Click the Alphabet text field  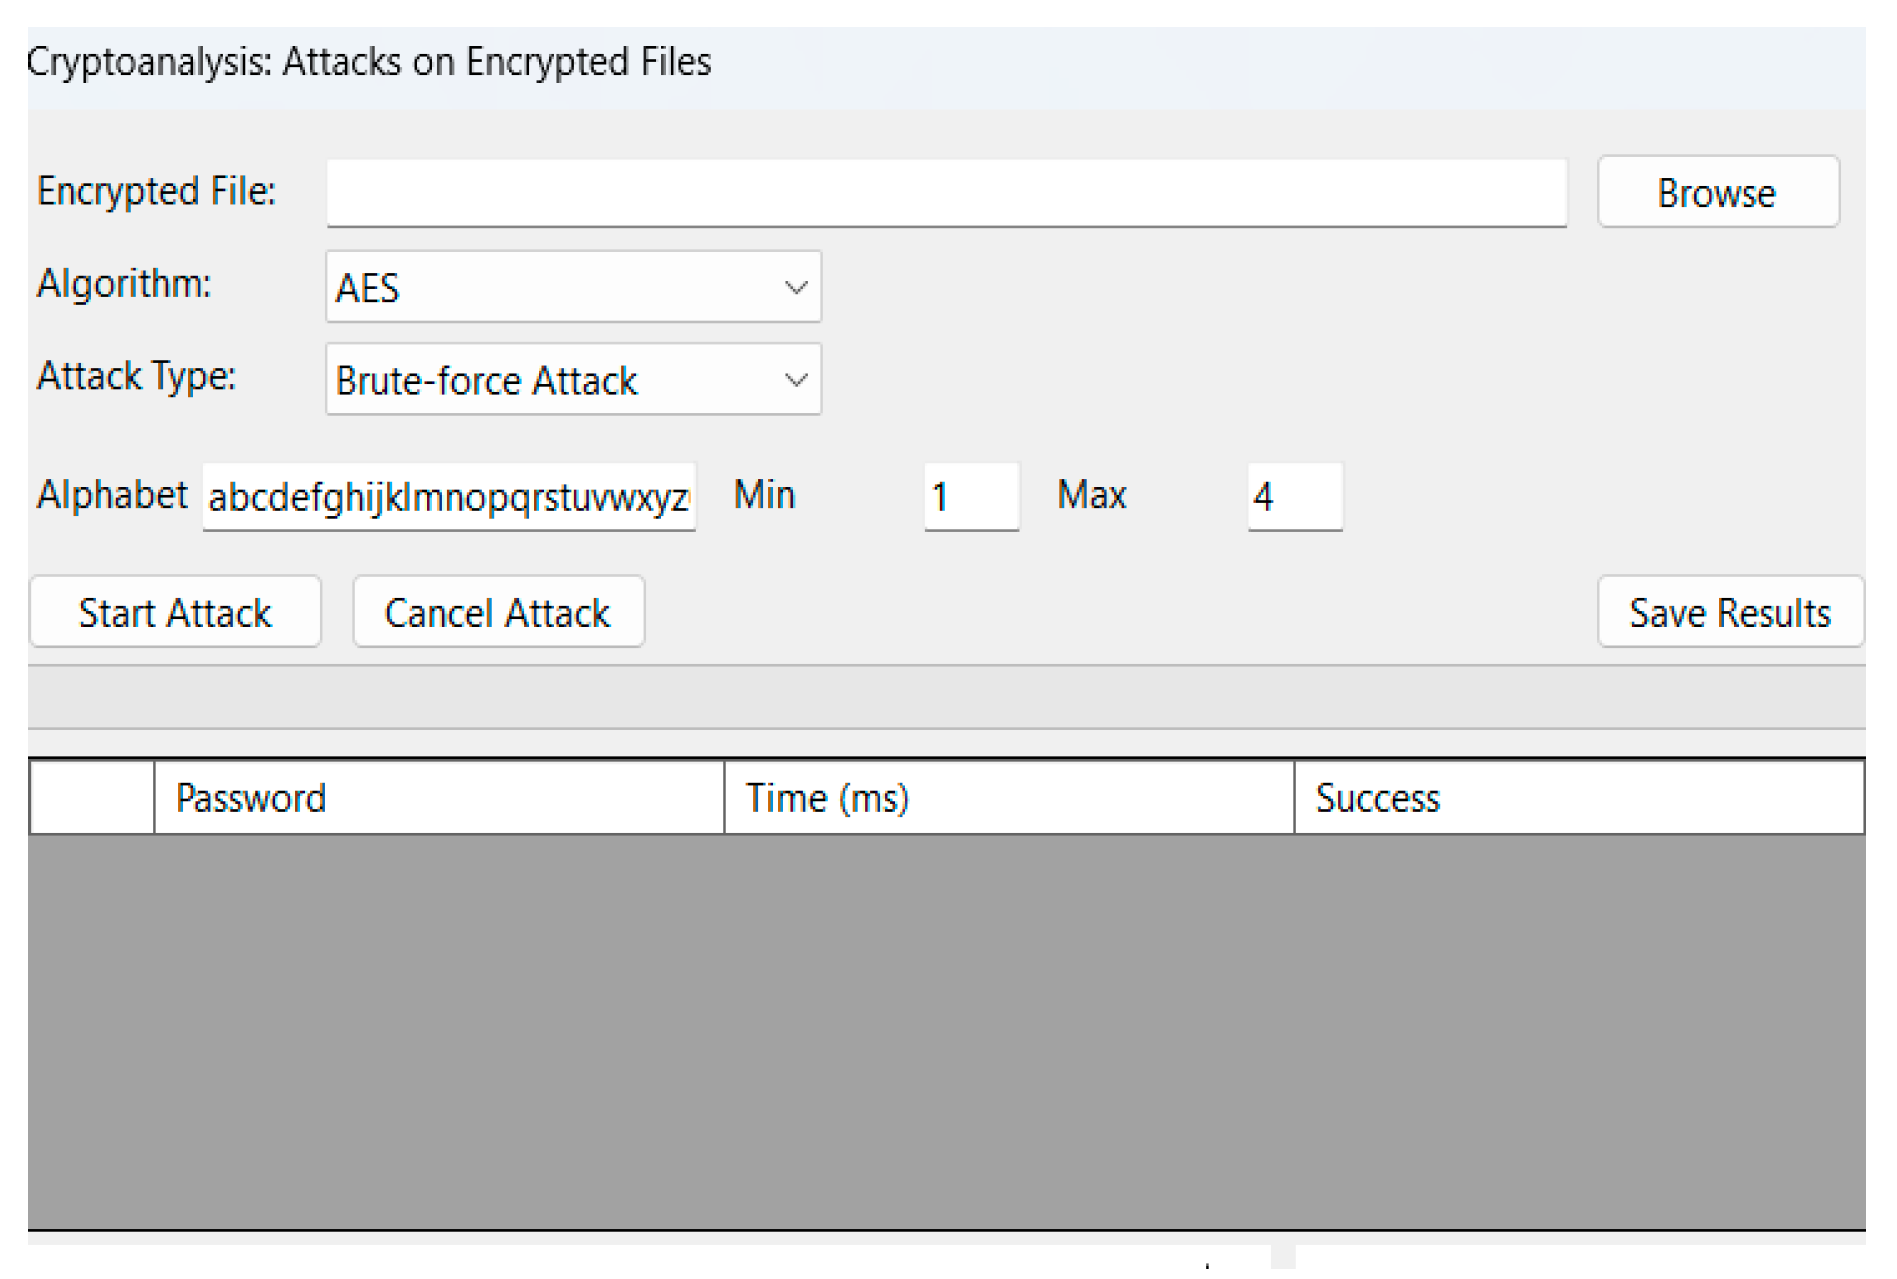448,496
